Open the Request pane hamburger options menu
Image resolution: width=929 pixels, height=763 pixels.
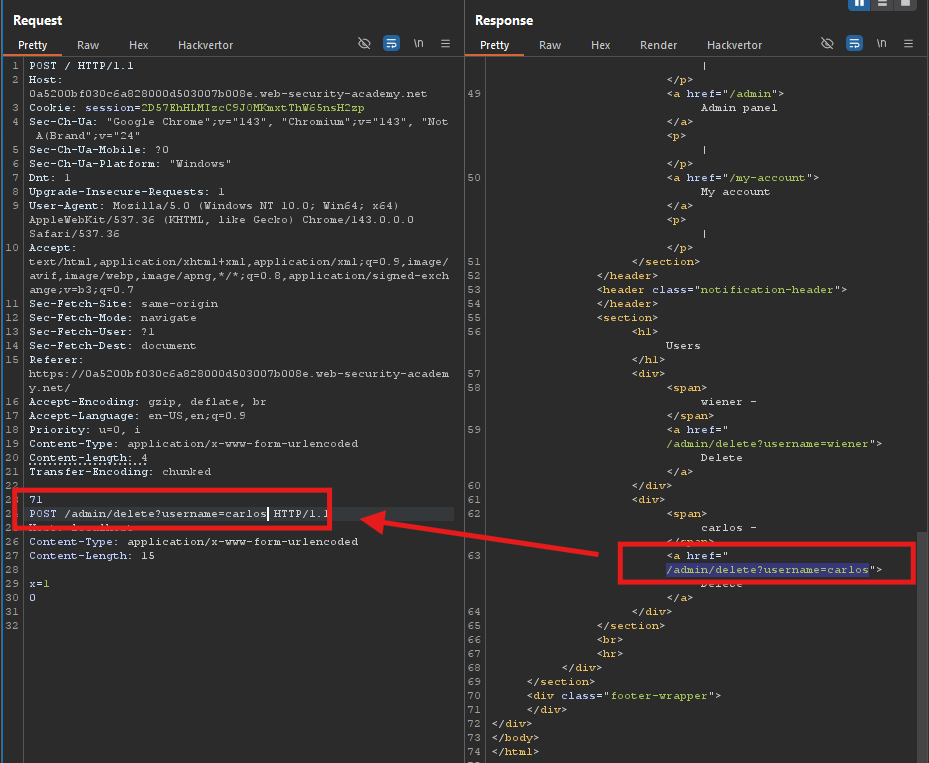[x=446, y=43]
